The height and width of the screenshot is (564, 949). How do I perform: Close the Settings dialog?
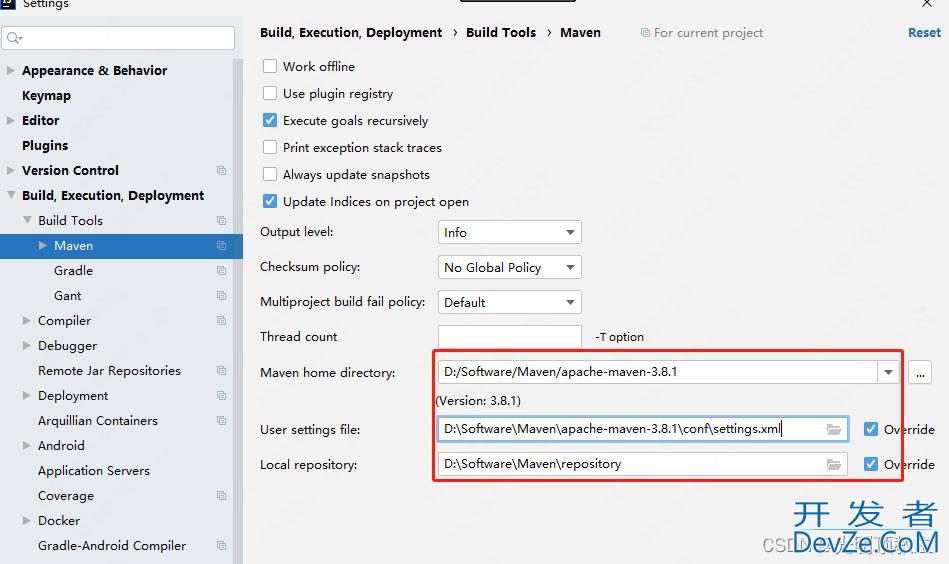(927, 4)
